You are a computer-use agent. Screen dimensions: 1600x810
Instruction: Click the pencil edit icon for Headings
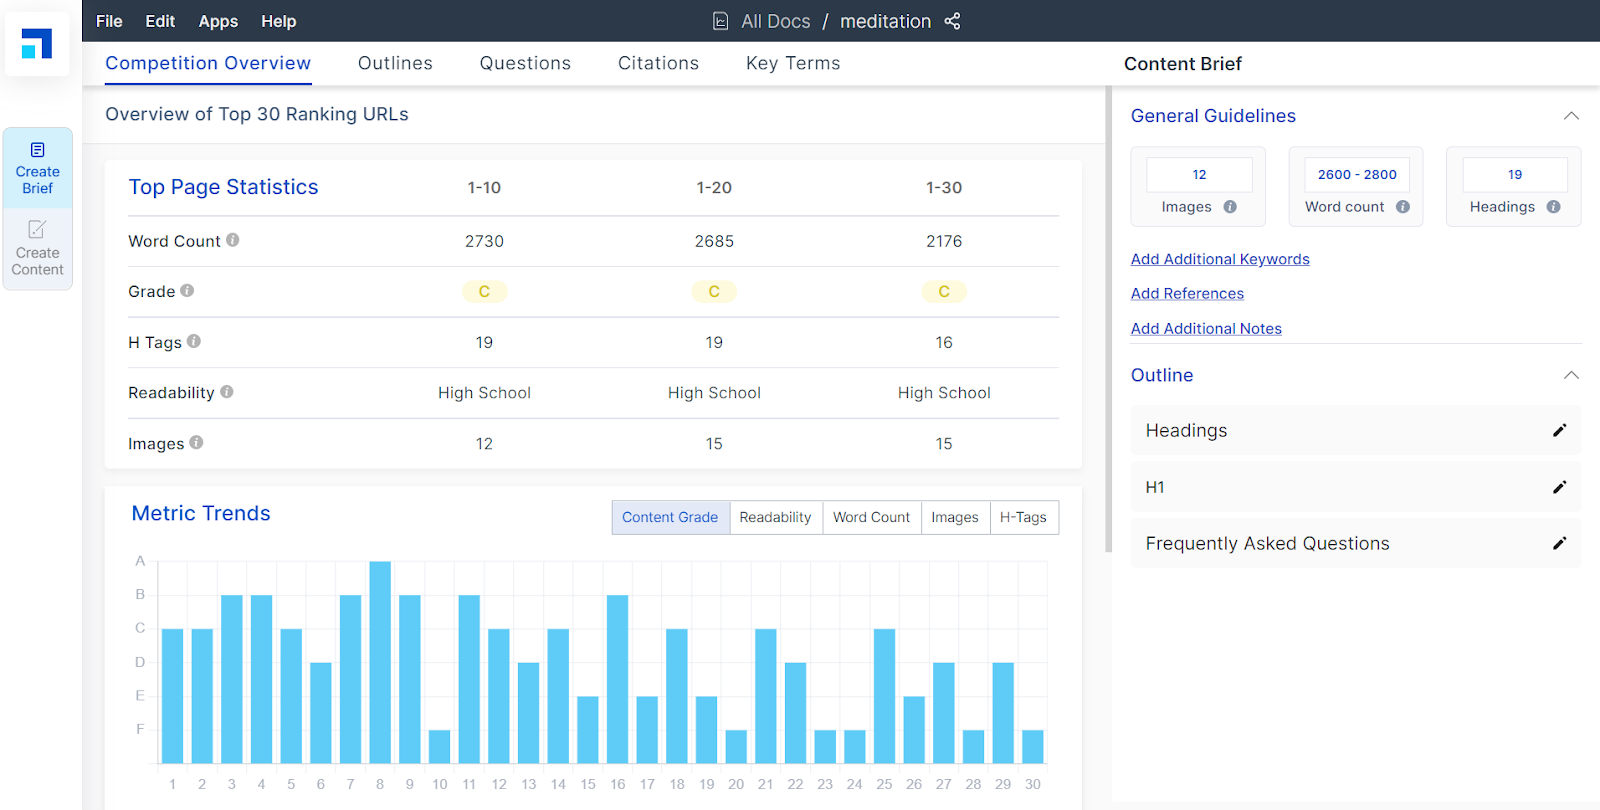click(x=1559, y=430)
